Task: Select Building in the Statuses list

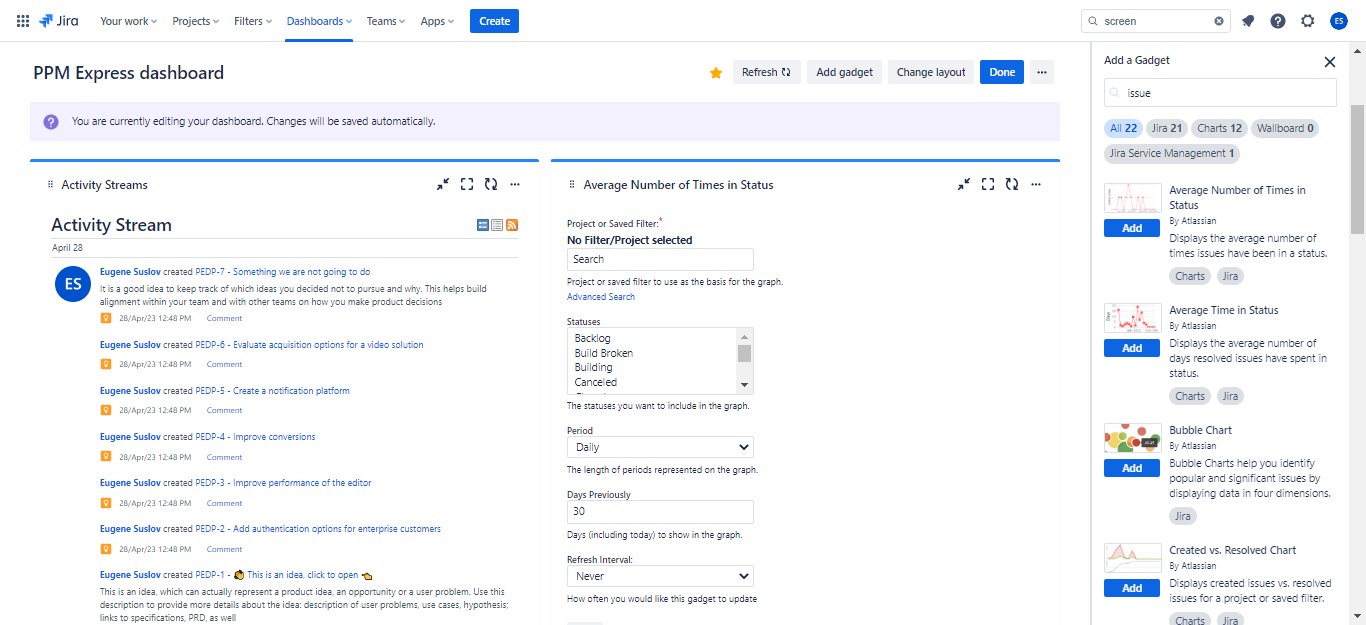Action: (x=593, y=367)
